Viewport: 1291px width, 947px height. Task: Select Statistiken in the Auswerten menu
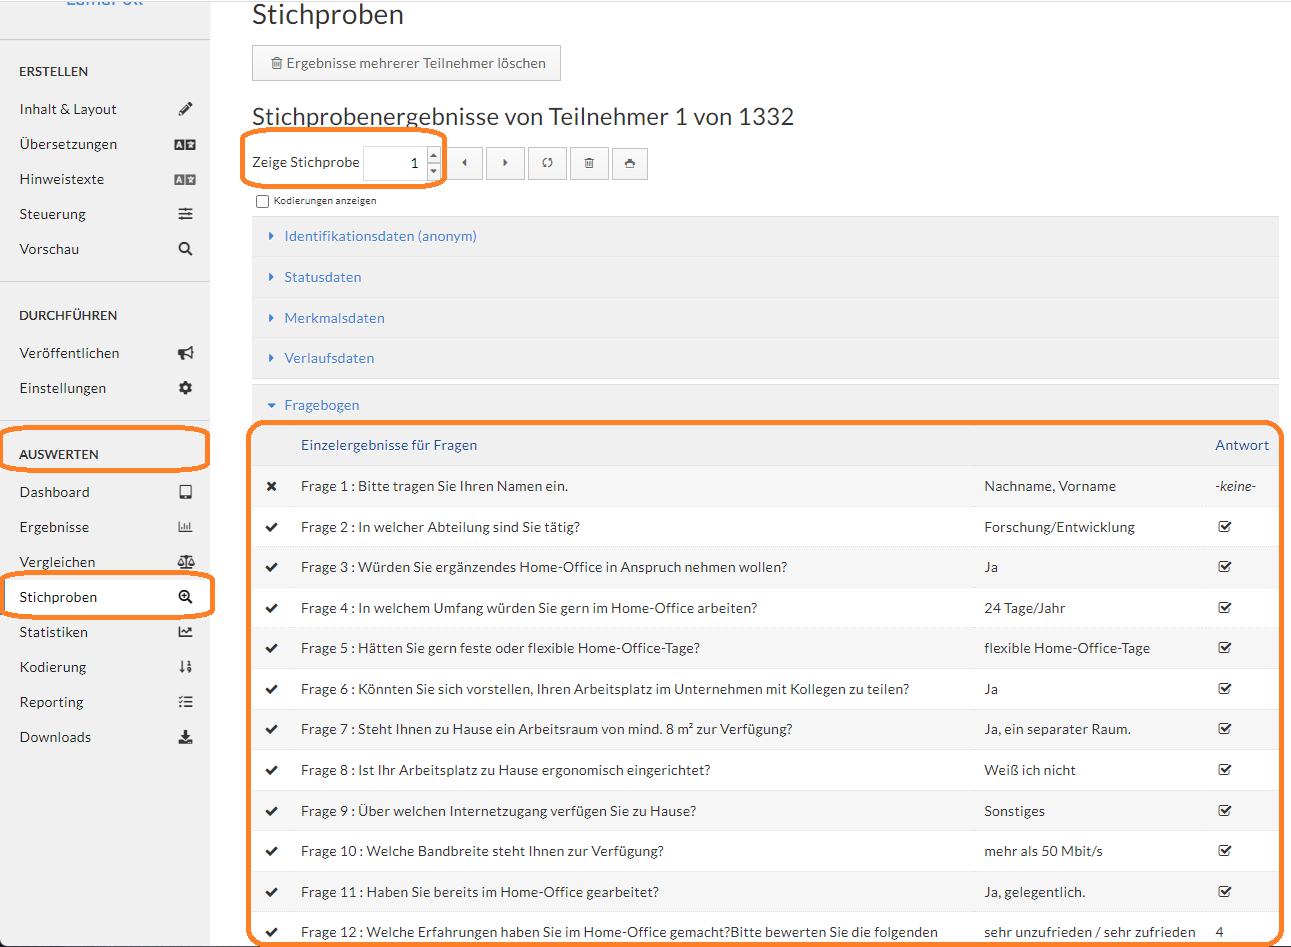(x=54, y=632)
